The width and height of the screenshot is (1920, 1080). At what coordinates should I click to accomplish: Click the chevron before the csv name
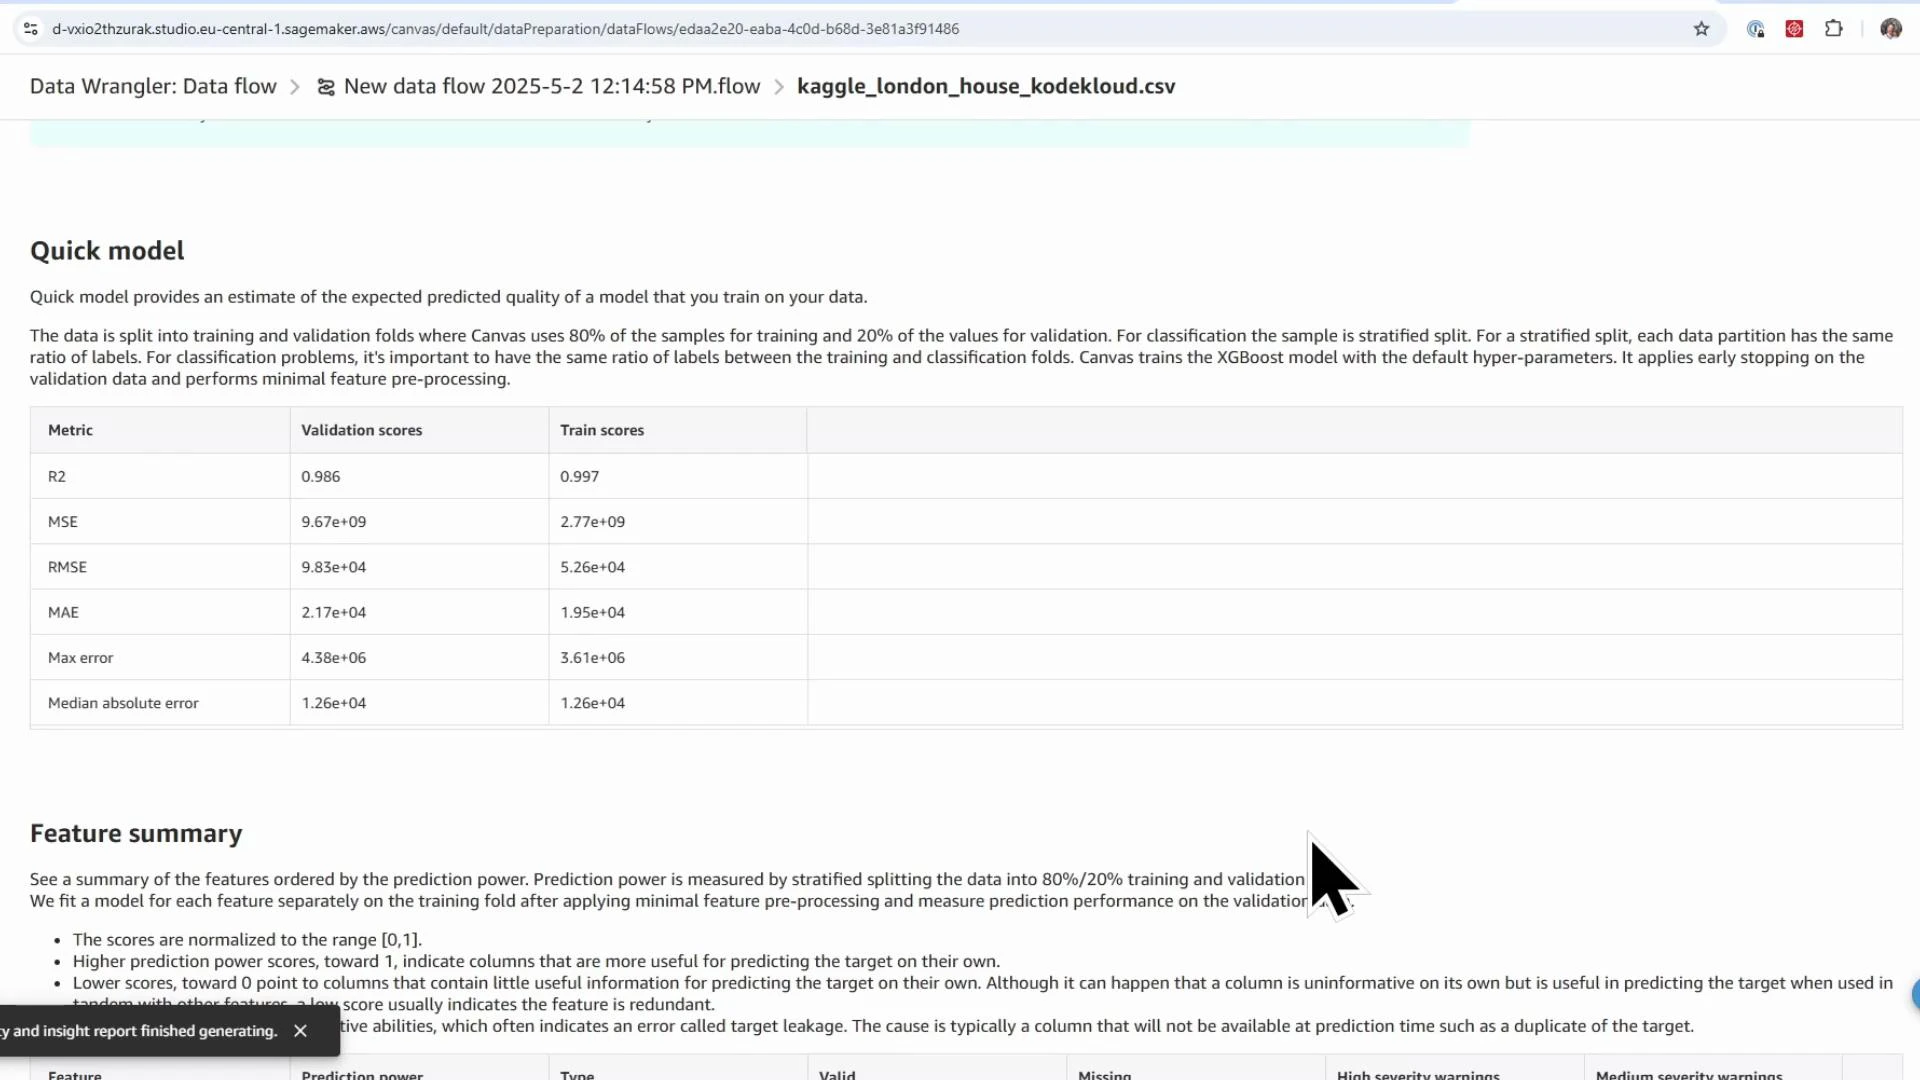point(778,87)
